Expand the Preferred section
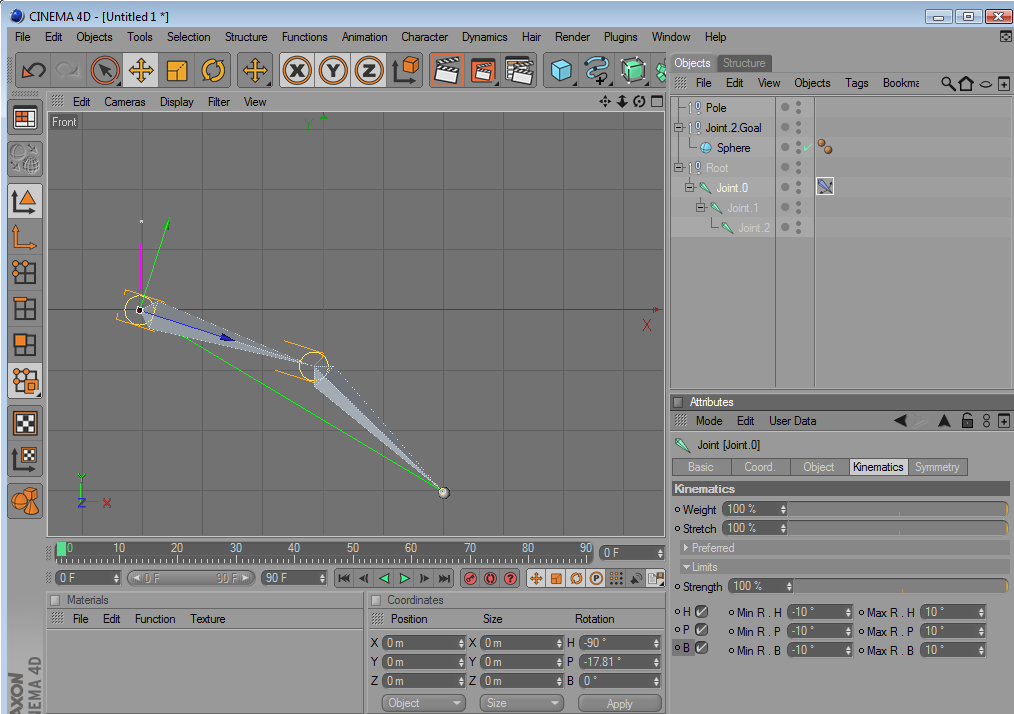Image resolution: width=1014 pixels, height=714 pixels. click(685, 548)
